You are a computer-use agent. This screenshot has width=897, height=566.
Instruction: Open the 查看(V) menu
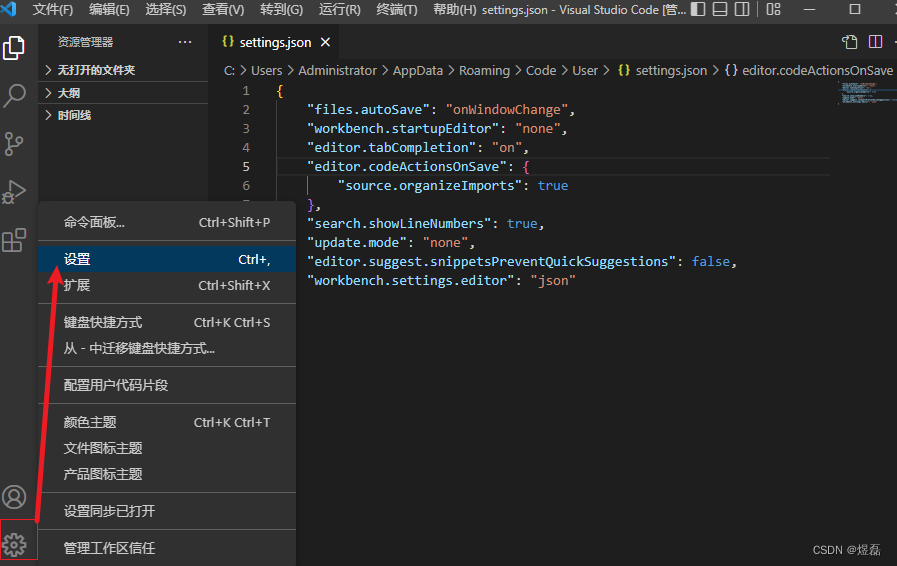point(223,10)
